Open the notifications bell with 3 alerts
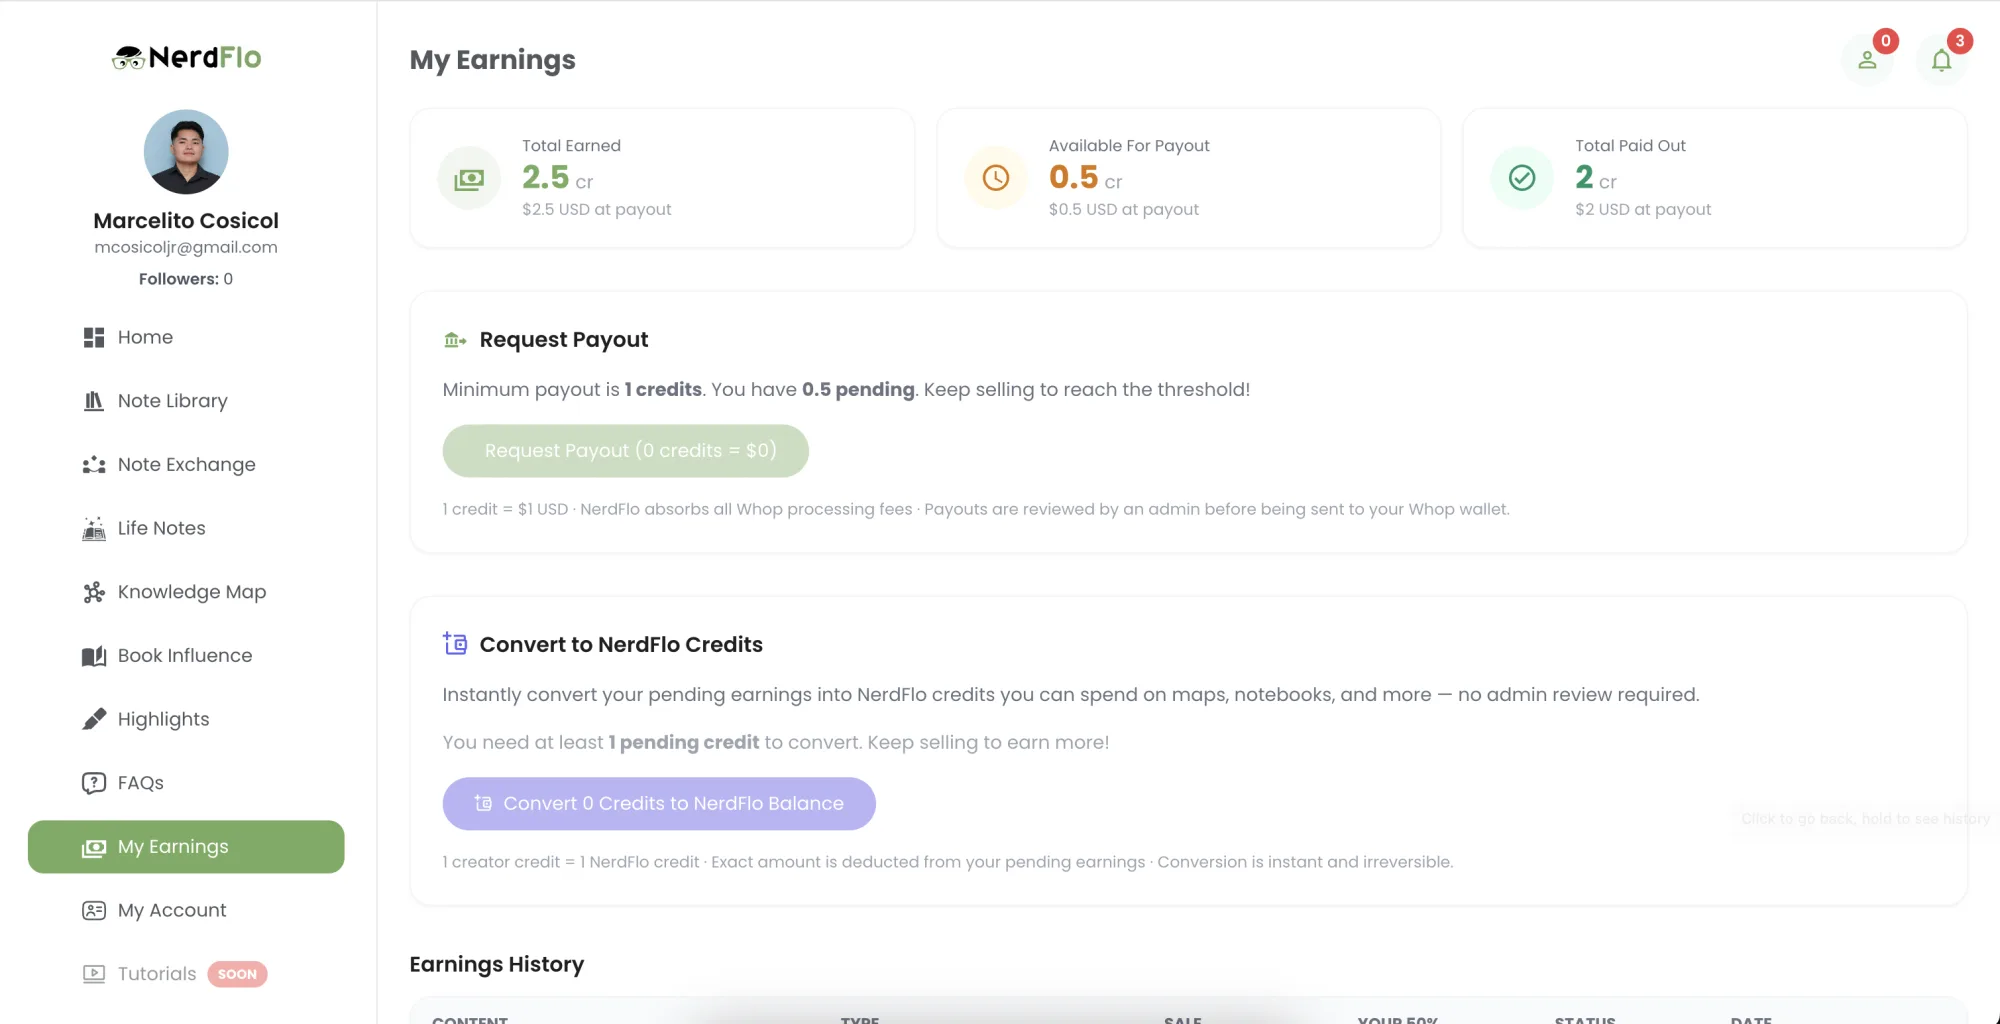 1941,60
